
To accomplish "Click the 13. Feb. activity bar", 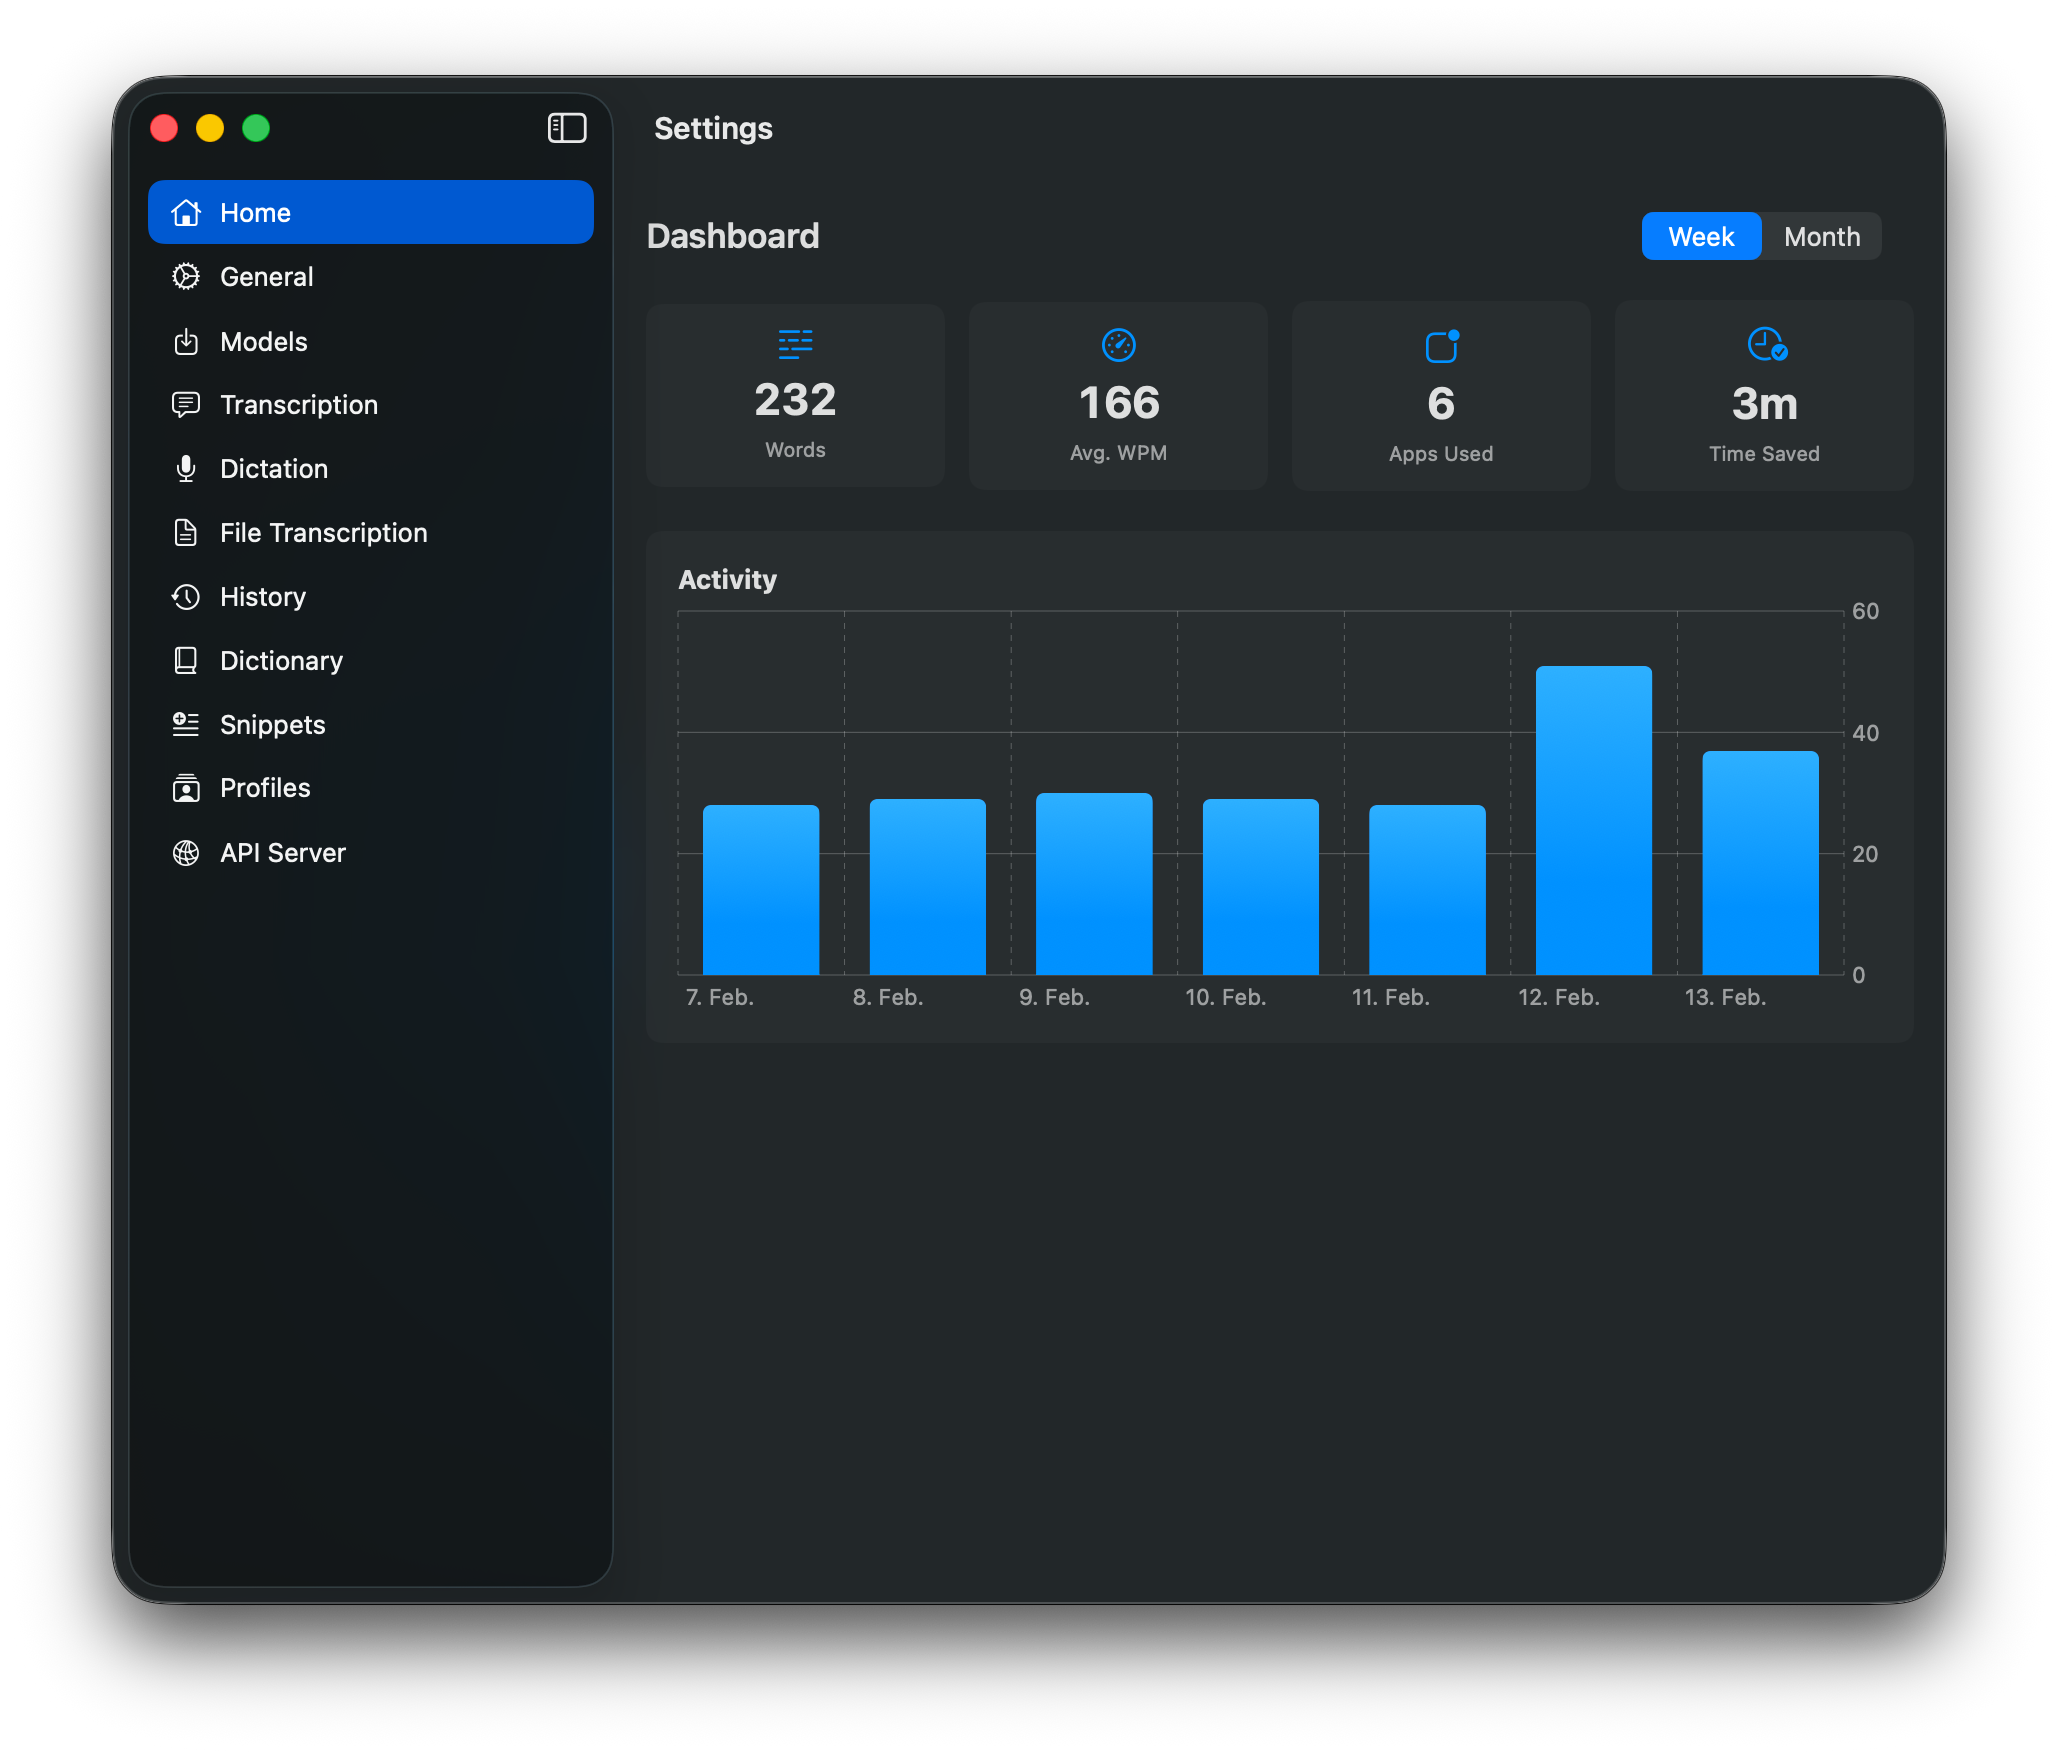I will (1760, 862).
